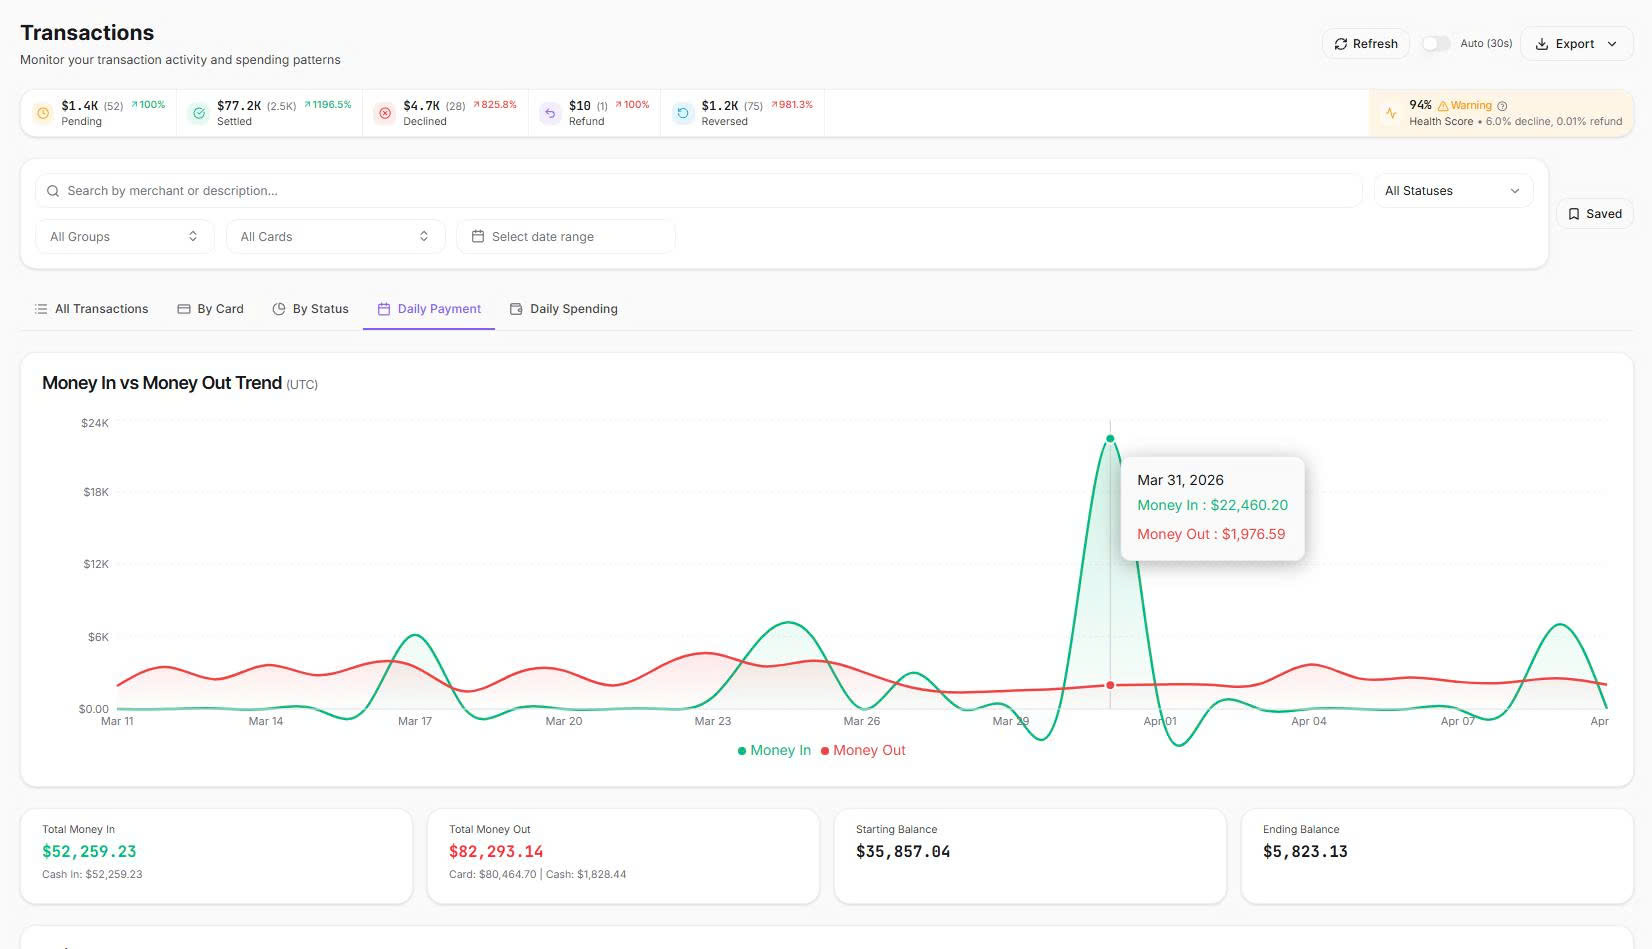Click the Health Score info help icon

tap(1502, 106)
